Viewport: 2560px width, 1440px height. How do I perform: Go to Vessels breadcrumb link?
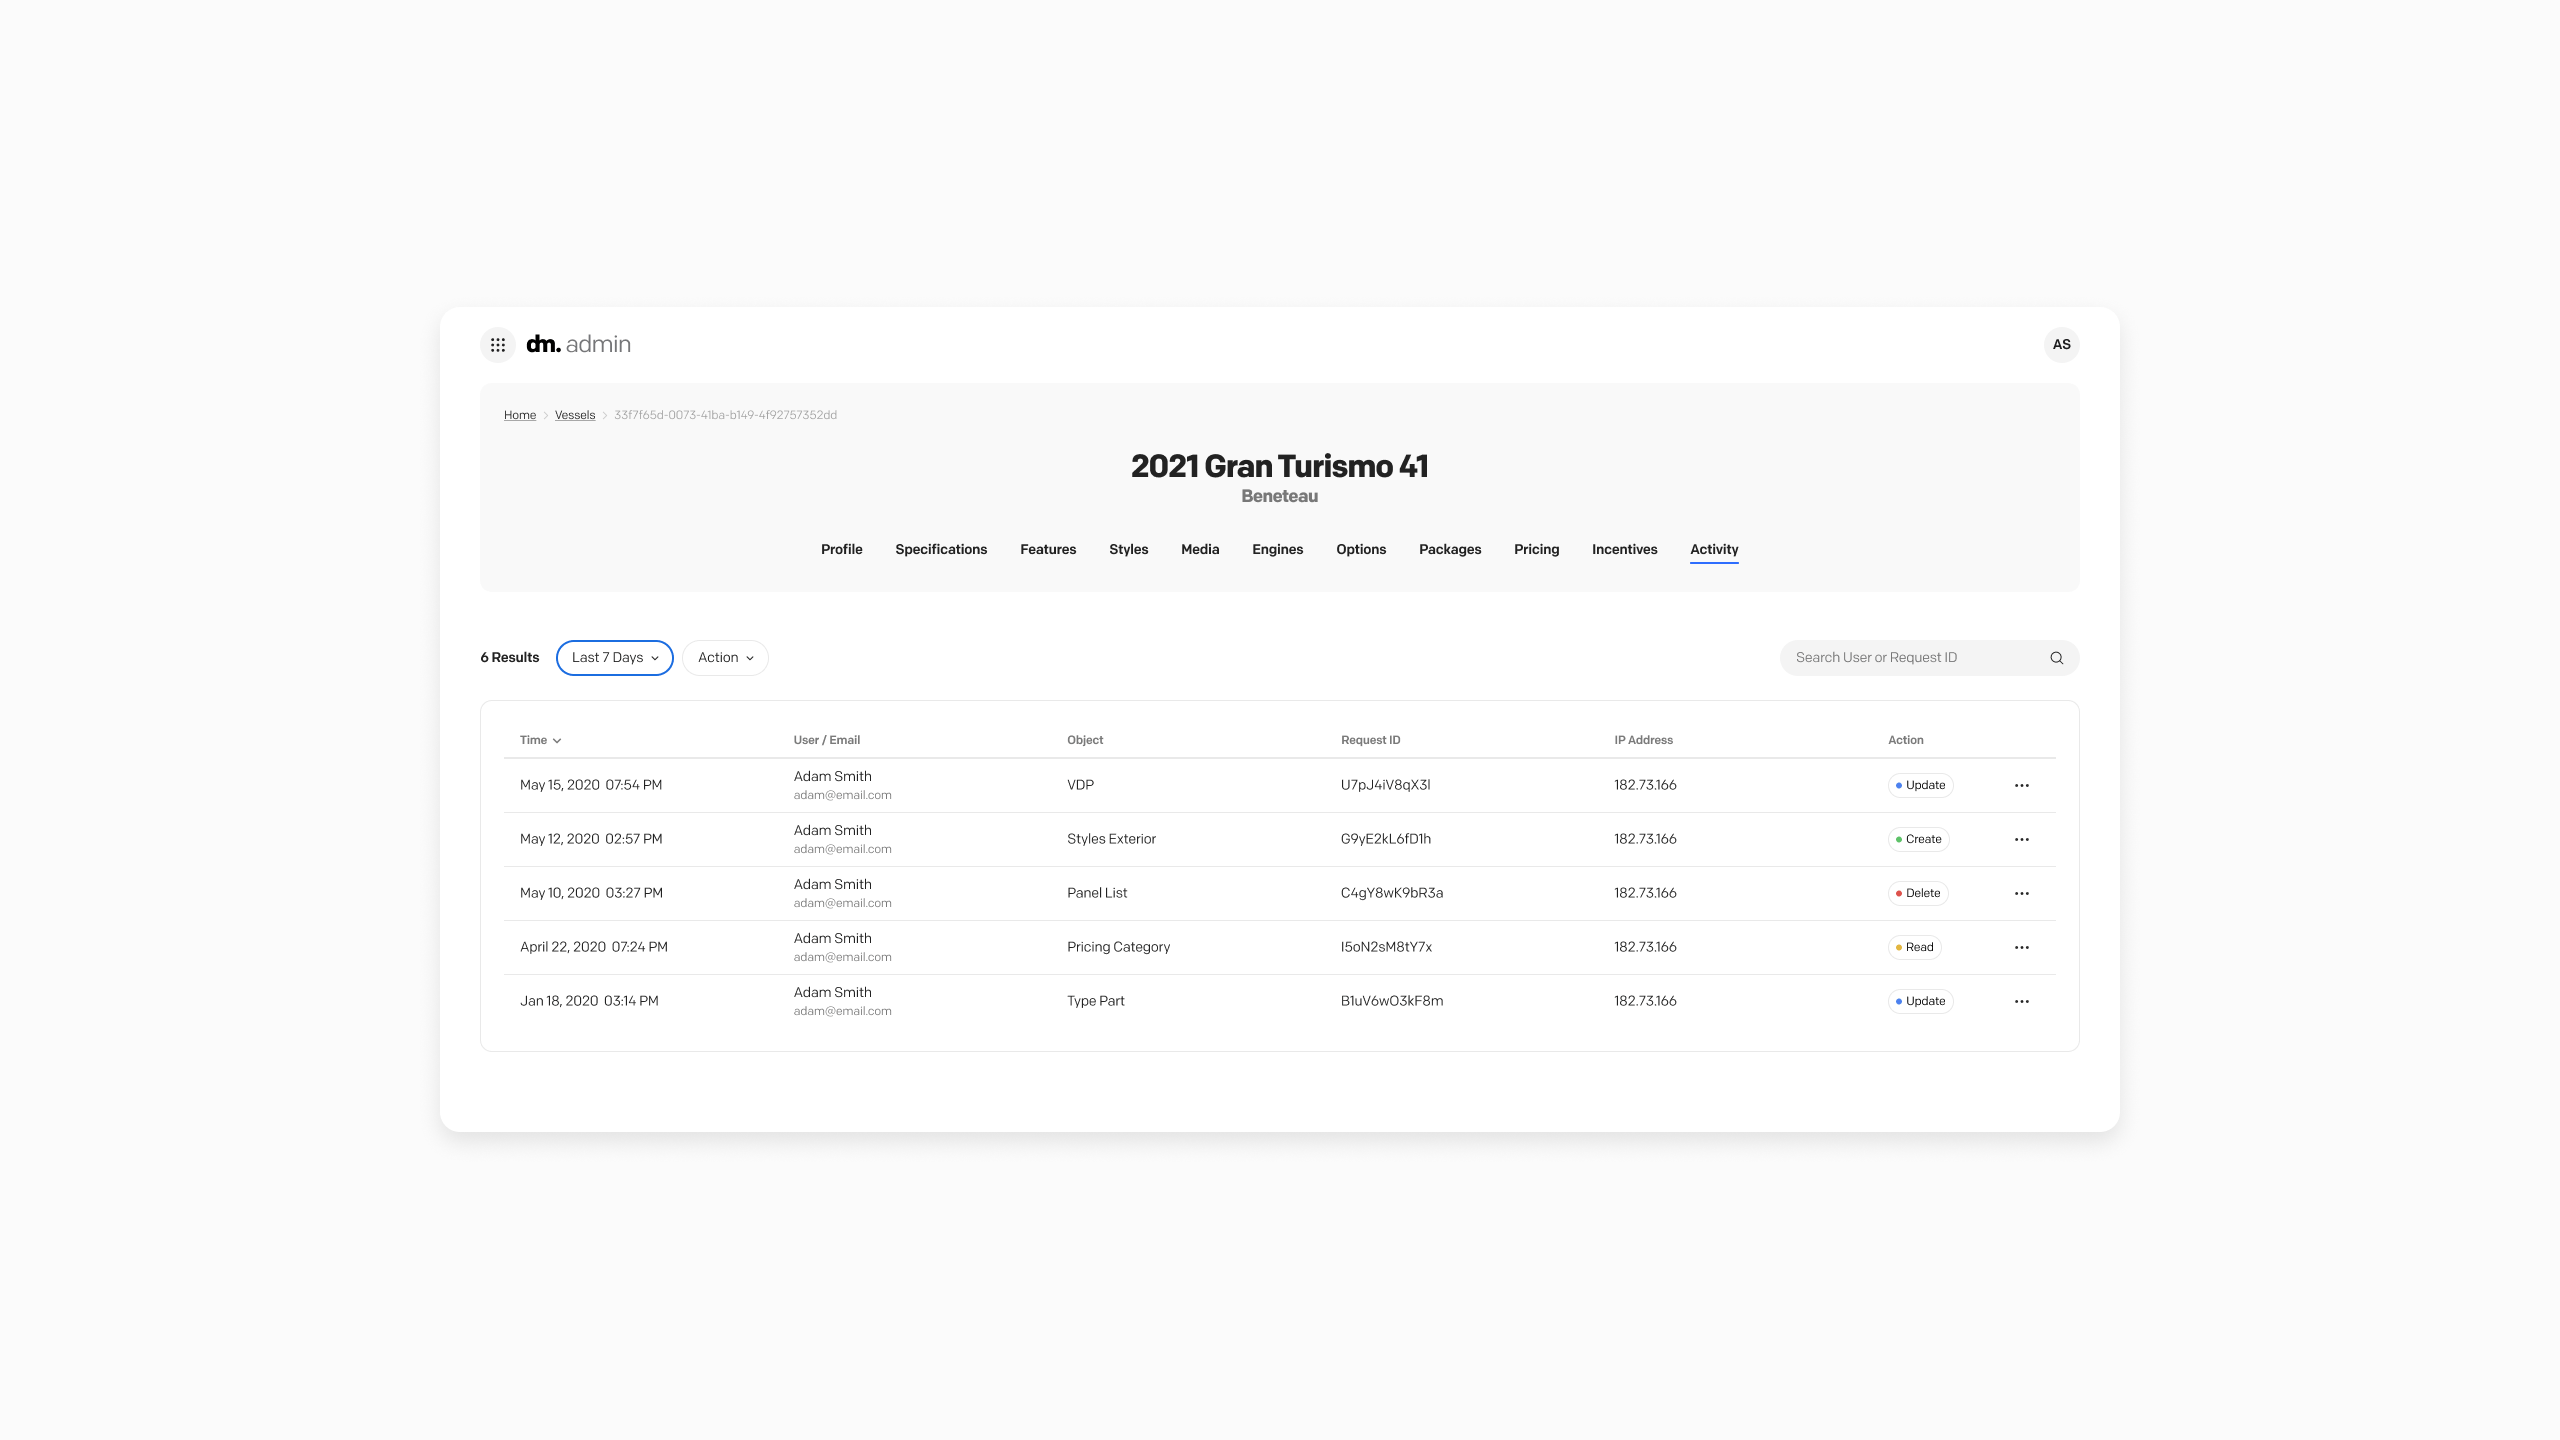click(x=574, y=415)
